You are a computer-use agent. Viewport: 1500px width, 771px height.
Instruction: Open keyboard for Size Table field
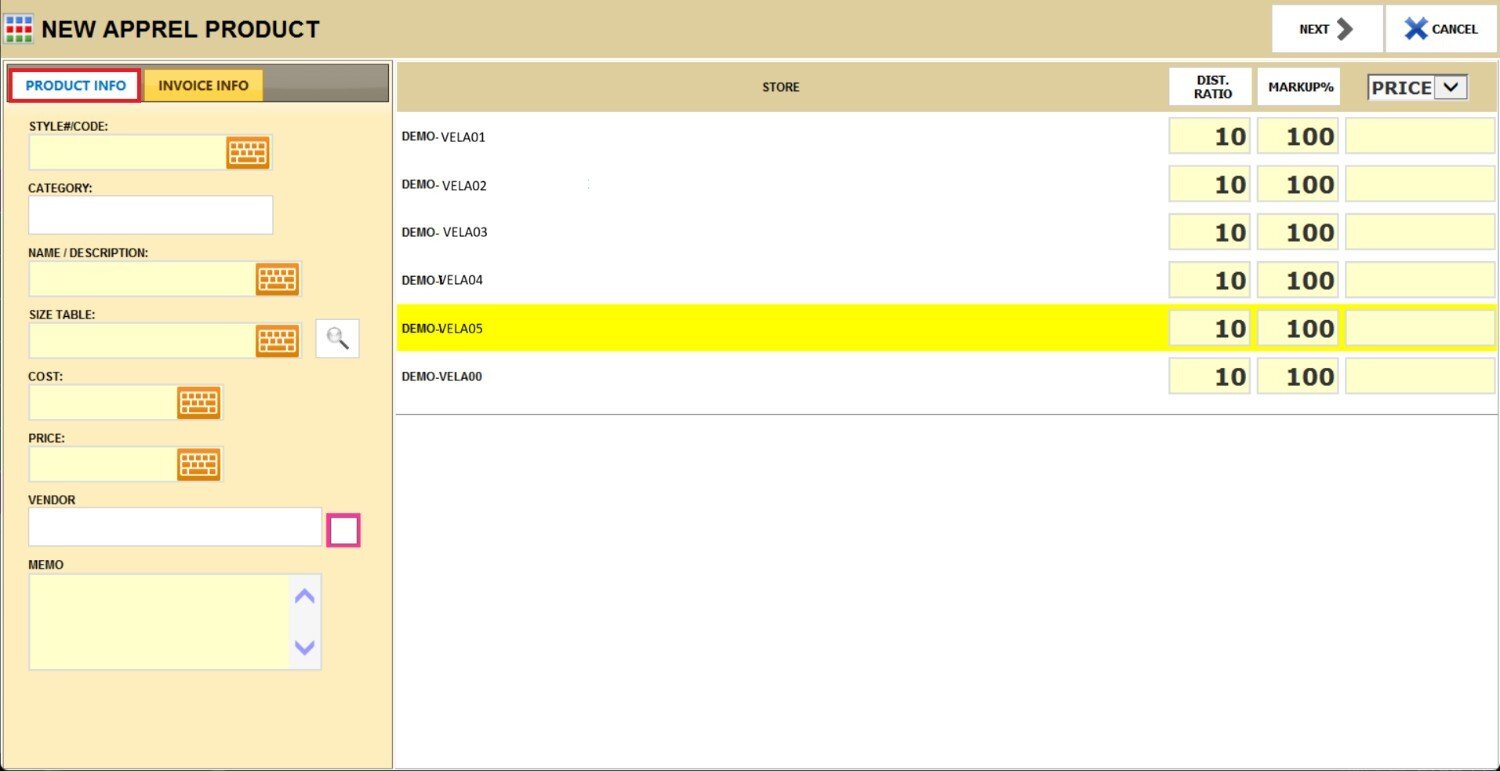tap(277, 341)
